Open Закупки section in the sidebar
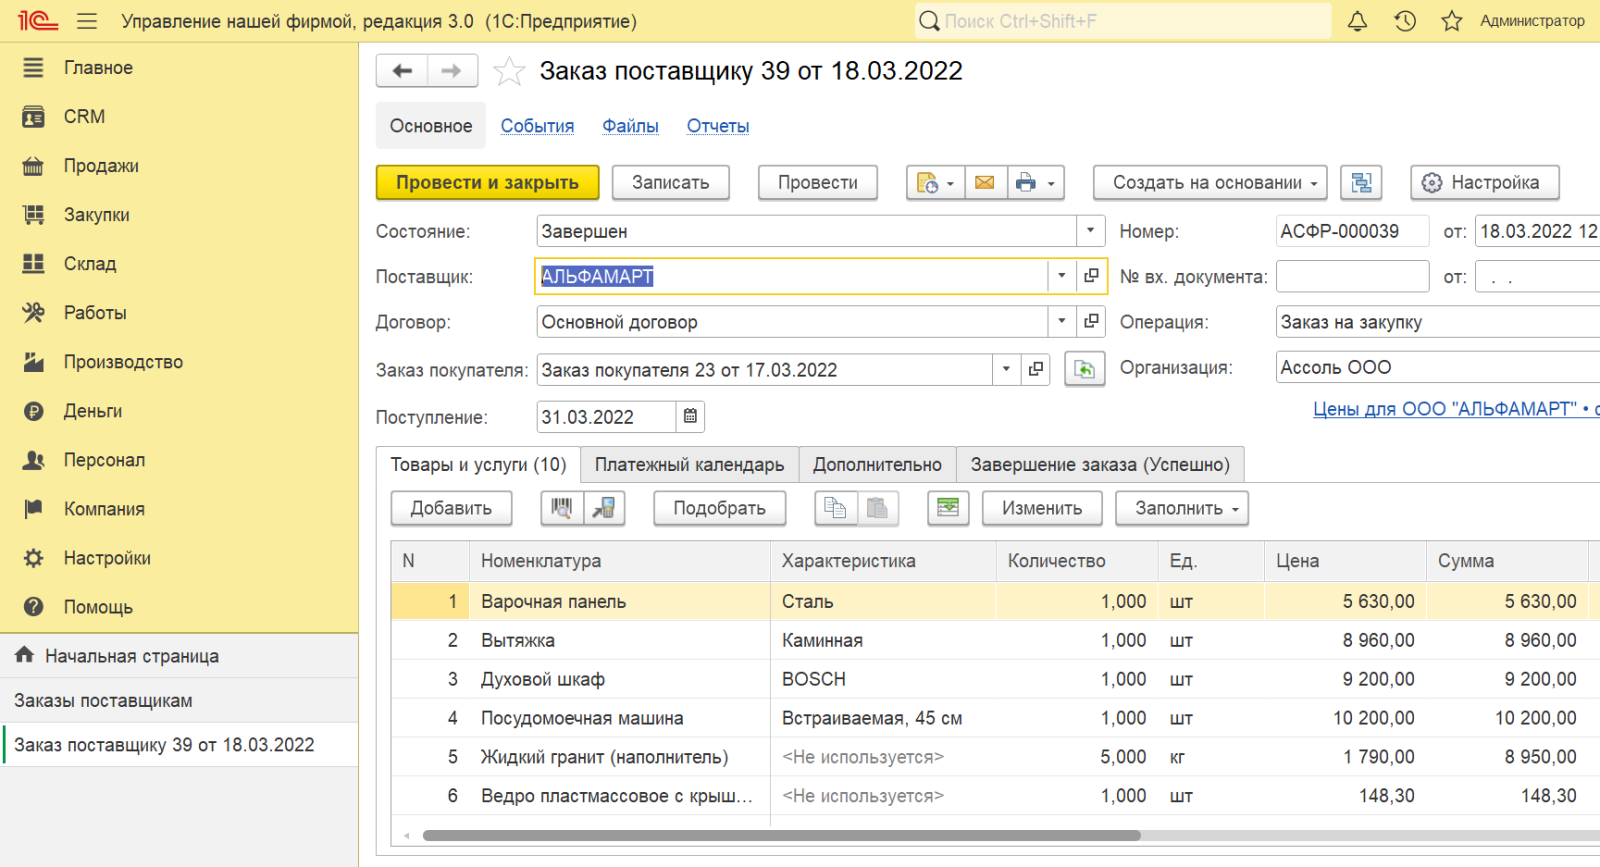1600x867 pixels. coord(97,215)
